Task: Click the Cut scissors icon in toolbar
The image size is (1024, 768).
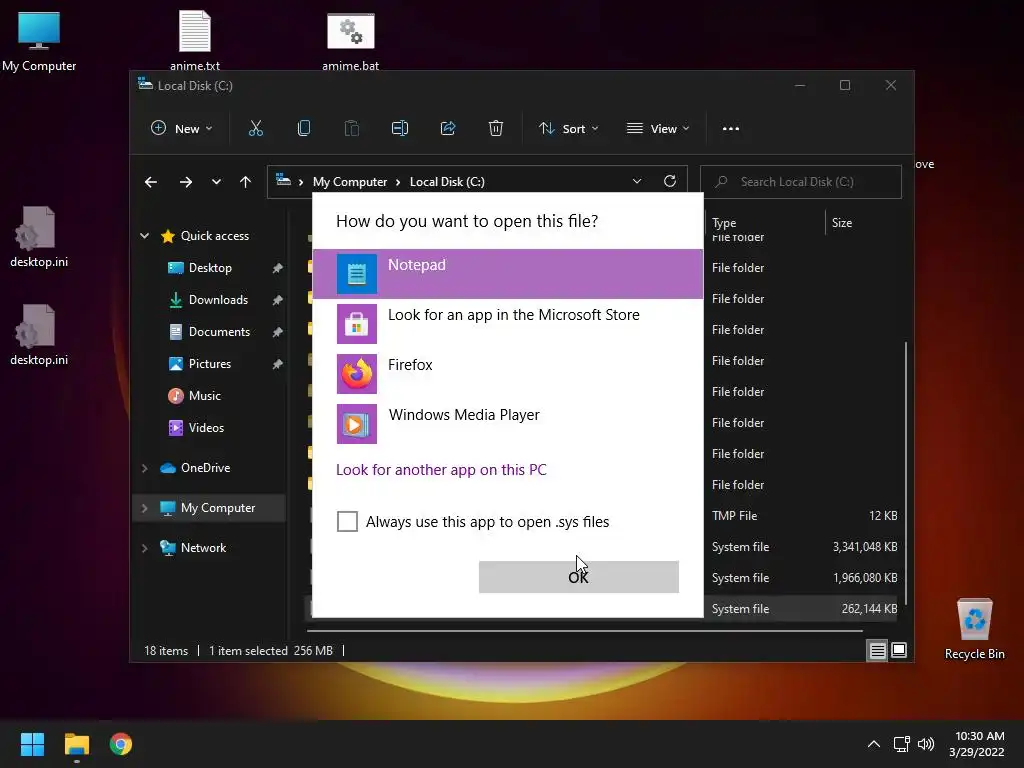Action: coord(255,129)
